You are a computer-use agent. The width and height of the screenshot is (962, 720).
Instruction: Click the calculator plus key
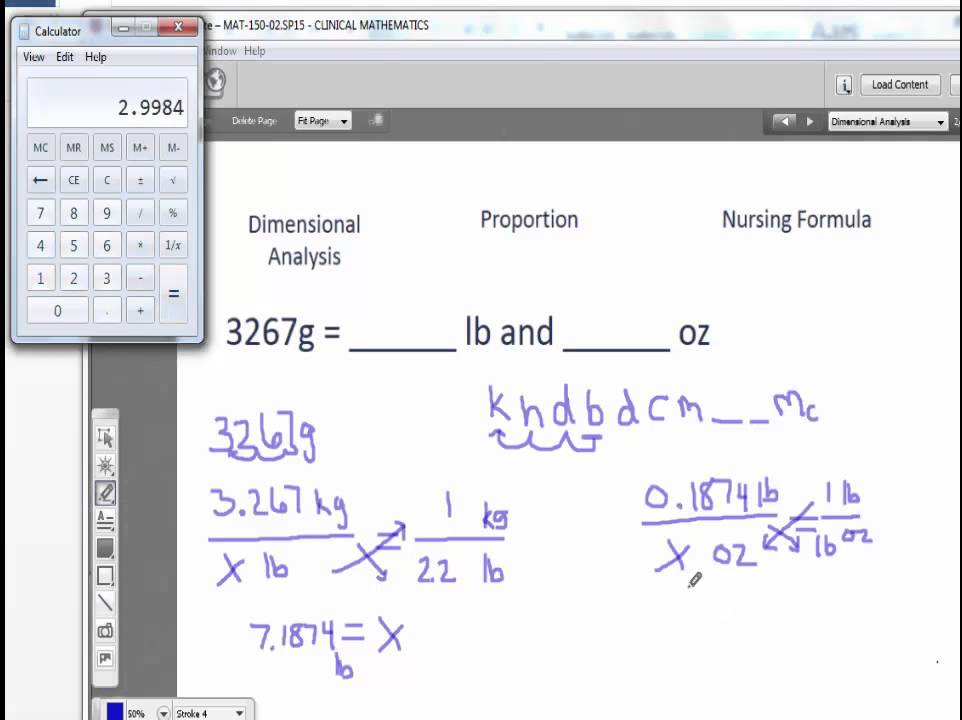140,310
